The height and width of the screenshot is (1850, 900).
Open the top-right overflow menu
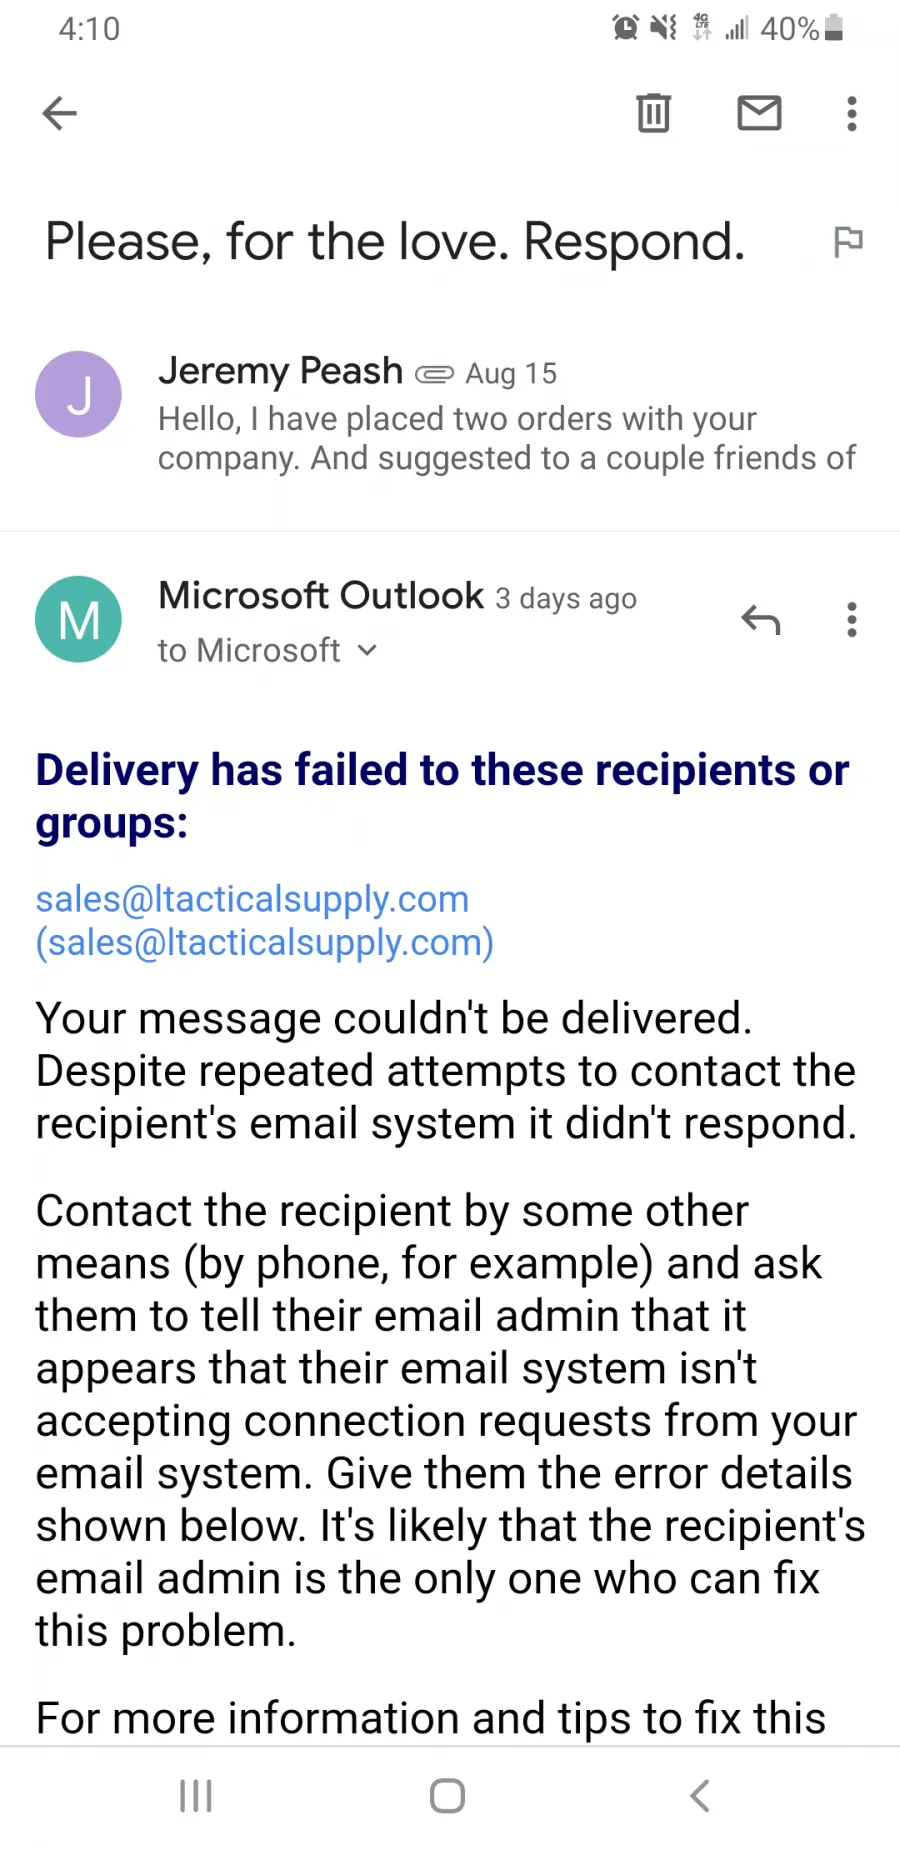[851, 113]
